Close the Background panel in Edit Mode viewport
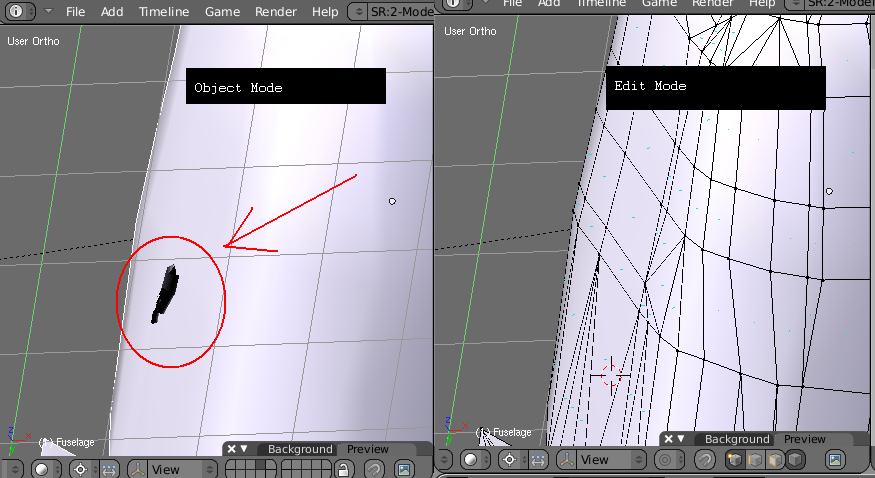Screen dimensions: 875x478 pos(668,438)
